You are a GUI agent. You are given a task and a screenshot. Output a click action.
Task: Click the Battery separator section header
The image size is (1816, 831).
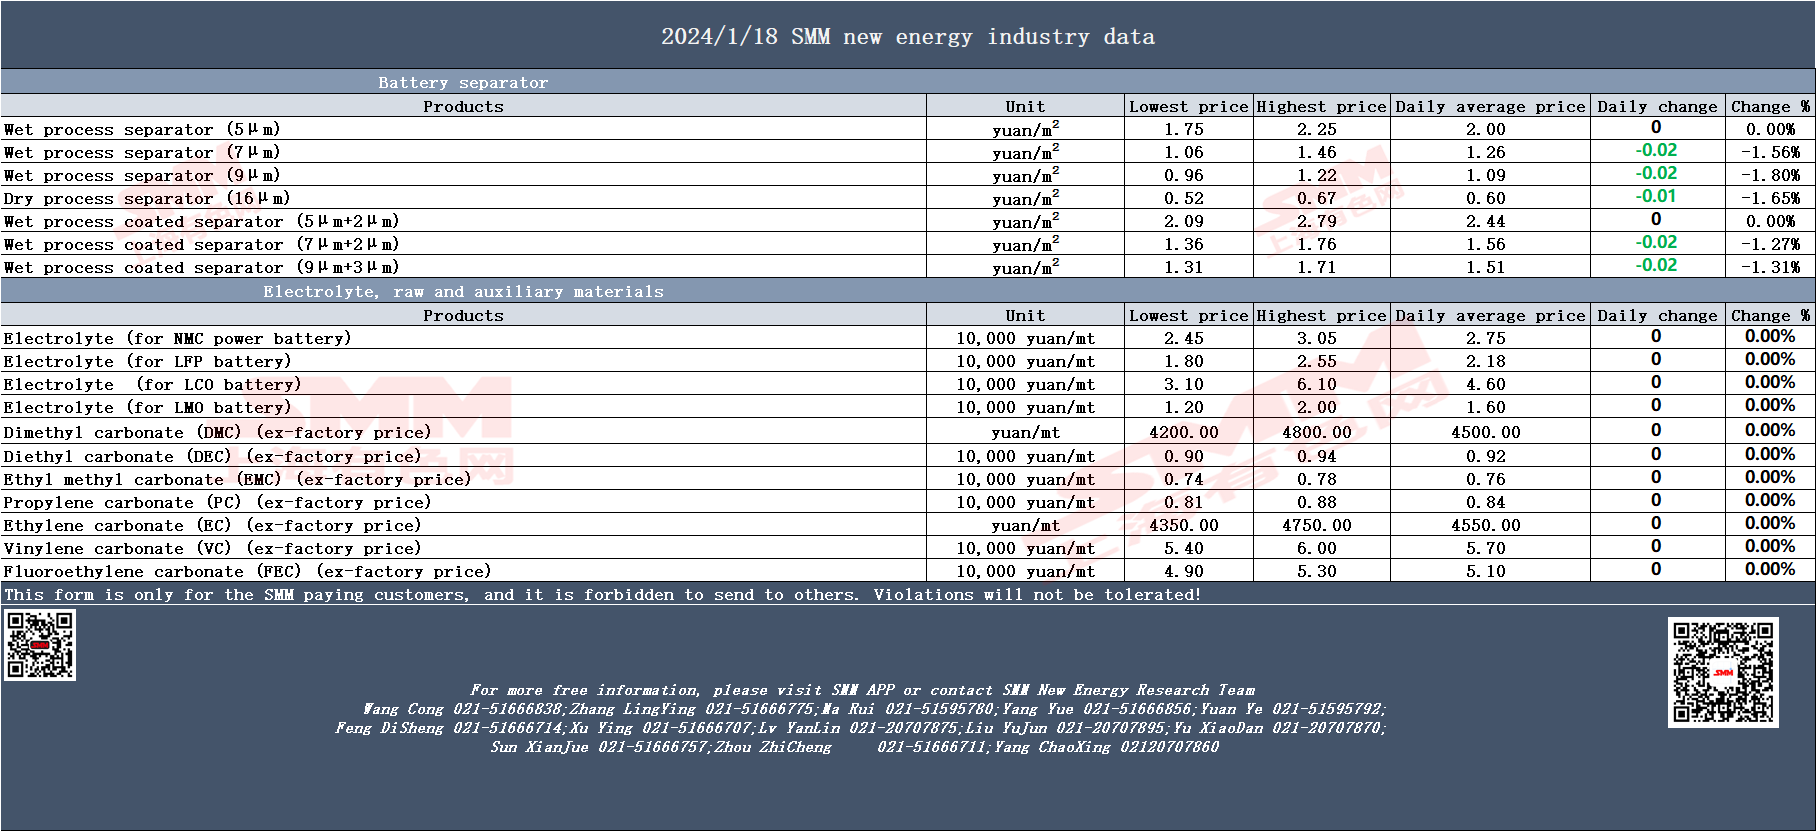pos(462,83)
